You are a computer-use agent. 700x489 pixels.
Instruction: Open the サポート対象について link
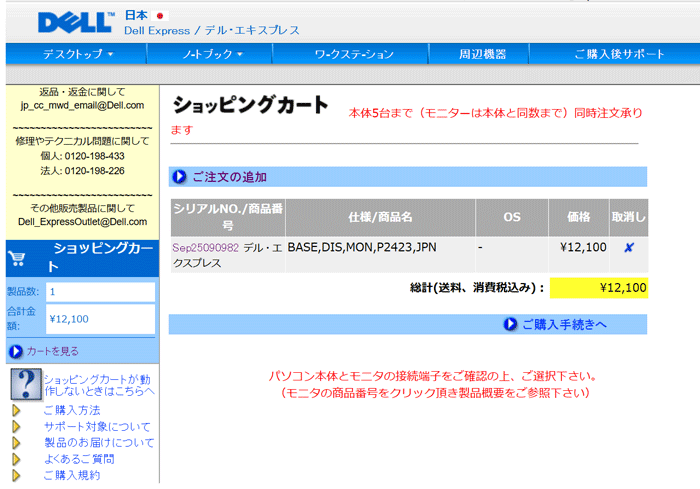[x=97, y=426]
